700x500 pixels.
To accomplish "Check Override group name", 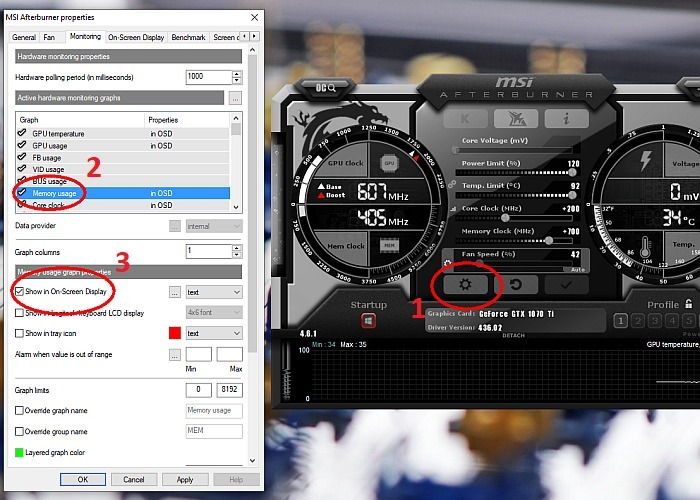I will (19, 432).
